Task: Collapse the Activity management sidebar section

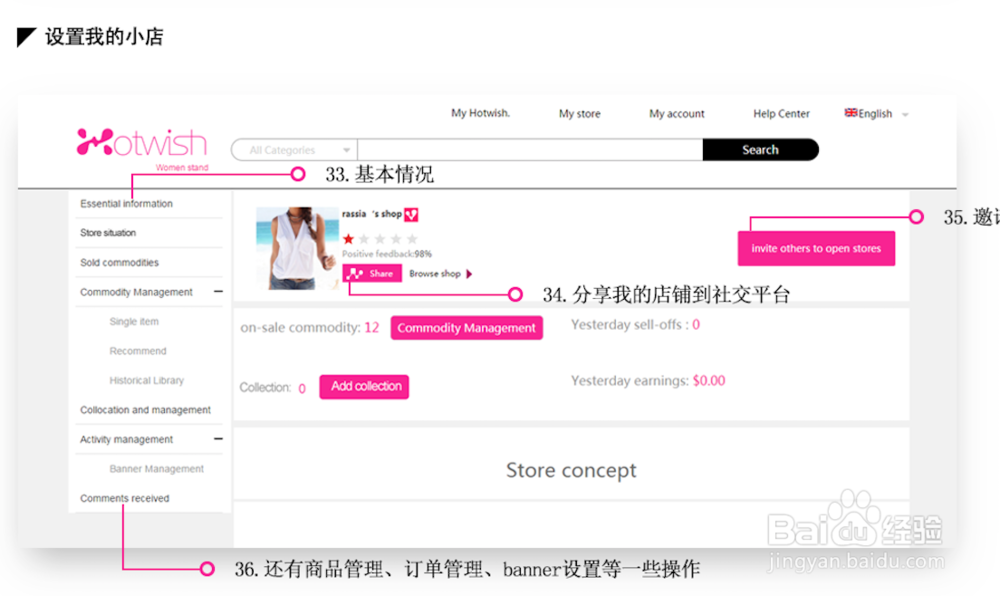Action: click(217, 438)
